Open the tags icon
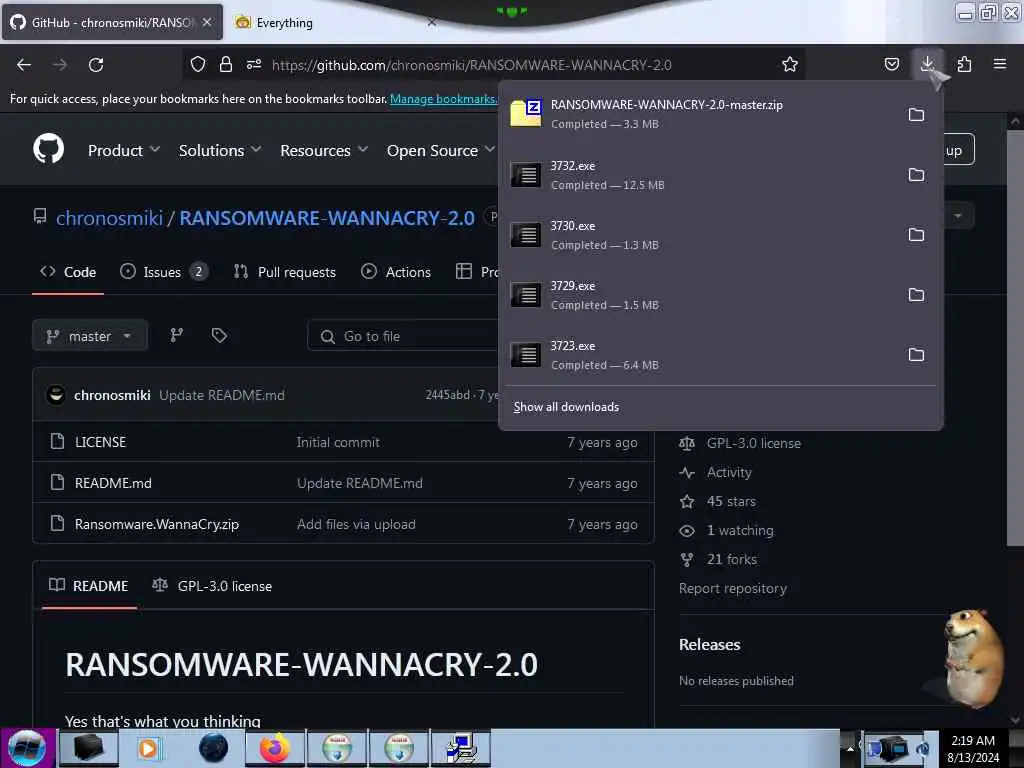 (x=219, y=336)
